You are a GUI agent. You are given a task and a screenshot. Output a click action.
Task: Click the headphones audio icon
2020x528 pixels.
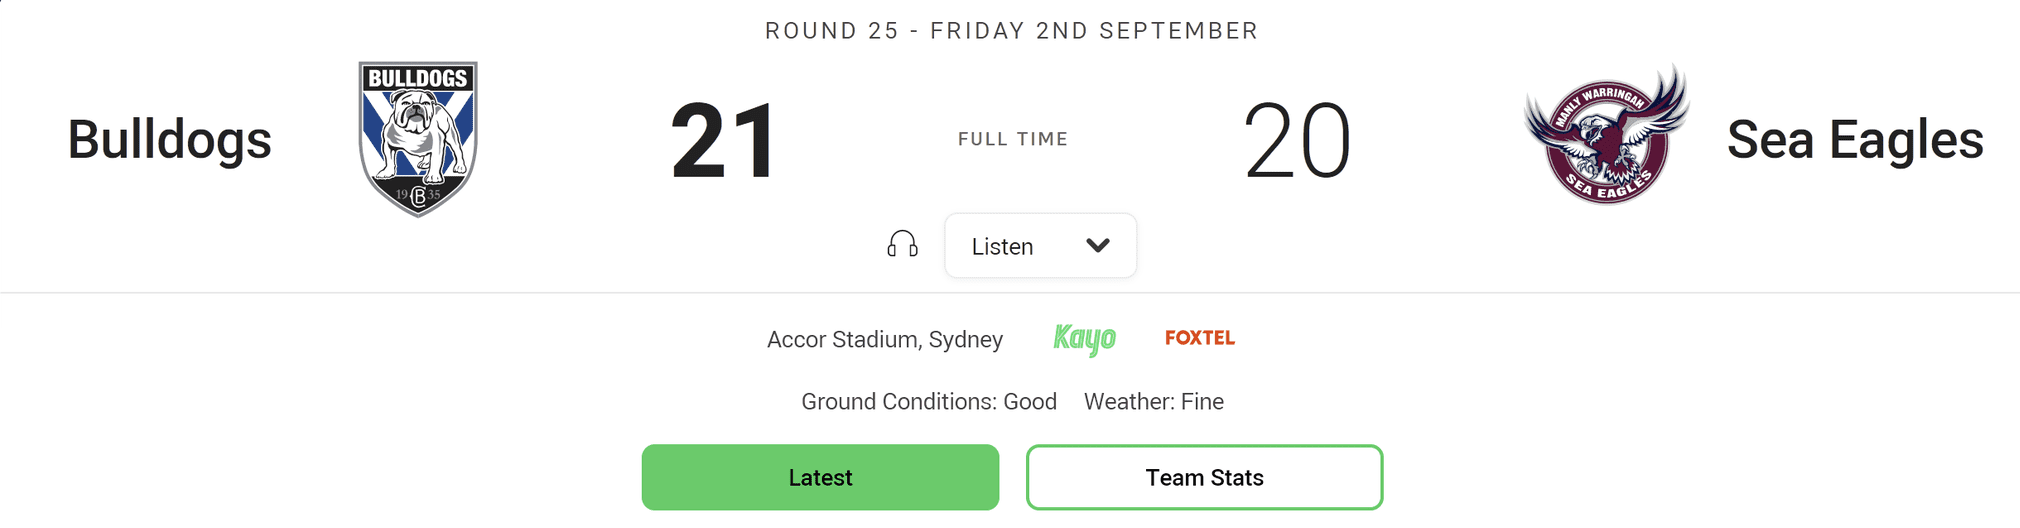coord(902,245)
